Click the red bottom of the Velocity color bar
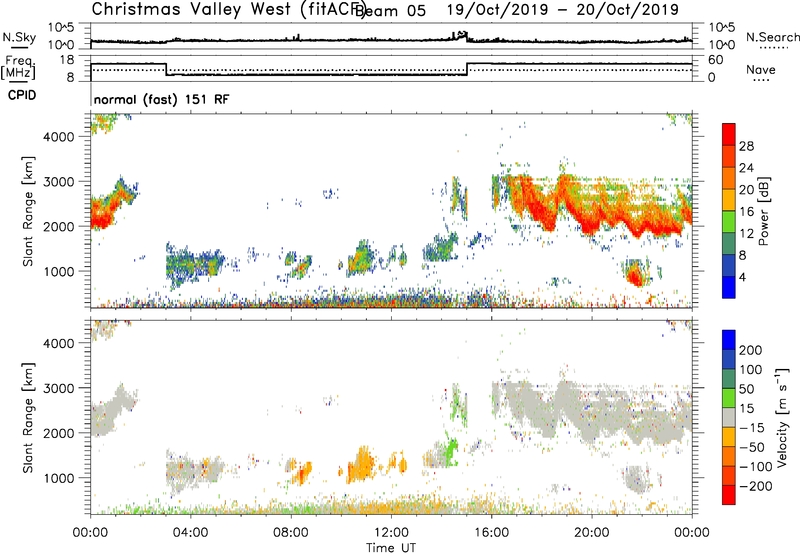The width and height of the screenshot is (800, 554). tap(729, 495)
